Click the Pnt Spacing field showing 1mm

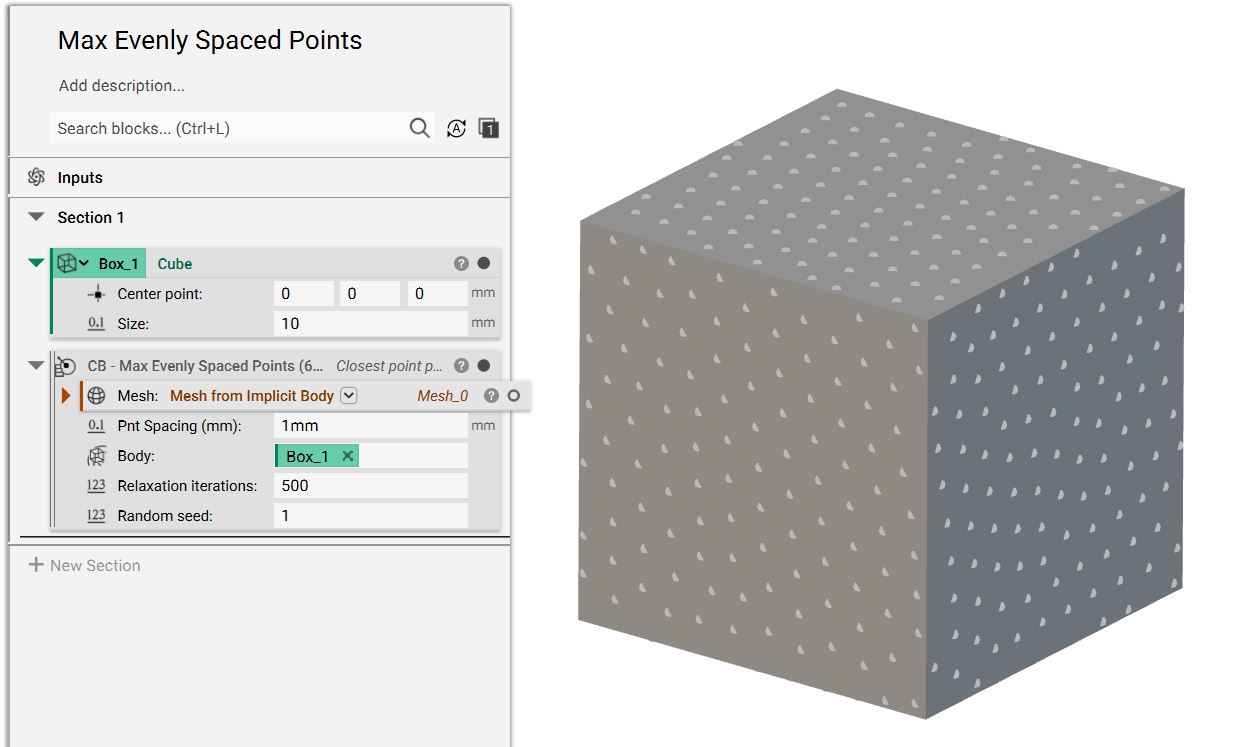pos(371,426)
